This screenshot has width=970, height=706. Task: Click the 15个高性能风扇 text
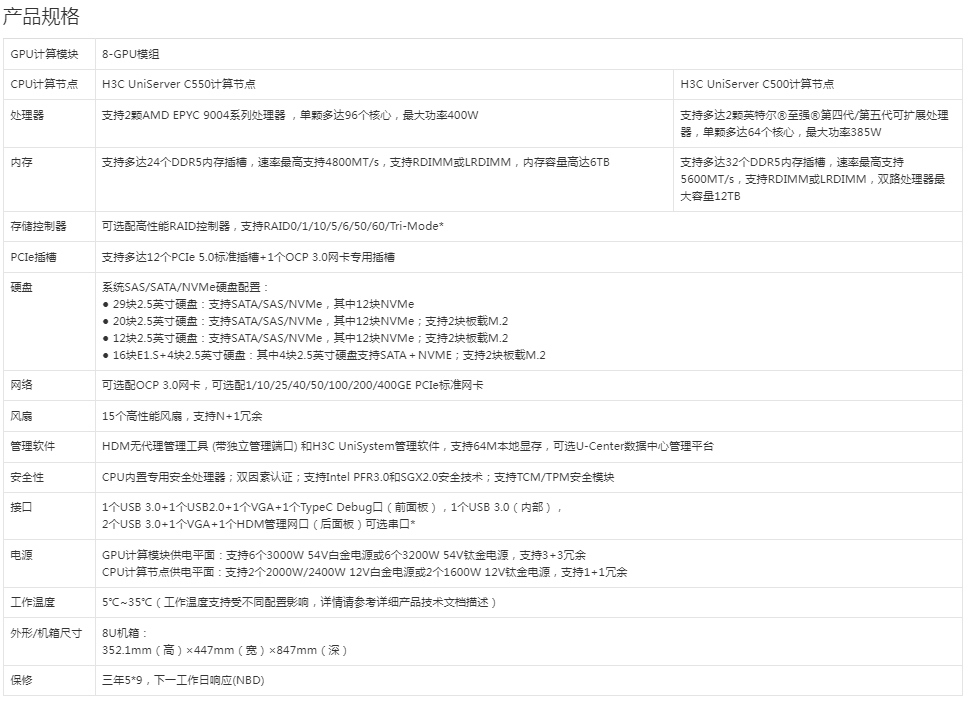182,416
